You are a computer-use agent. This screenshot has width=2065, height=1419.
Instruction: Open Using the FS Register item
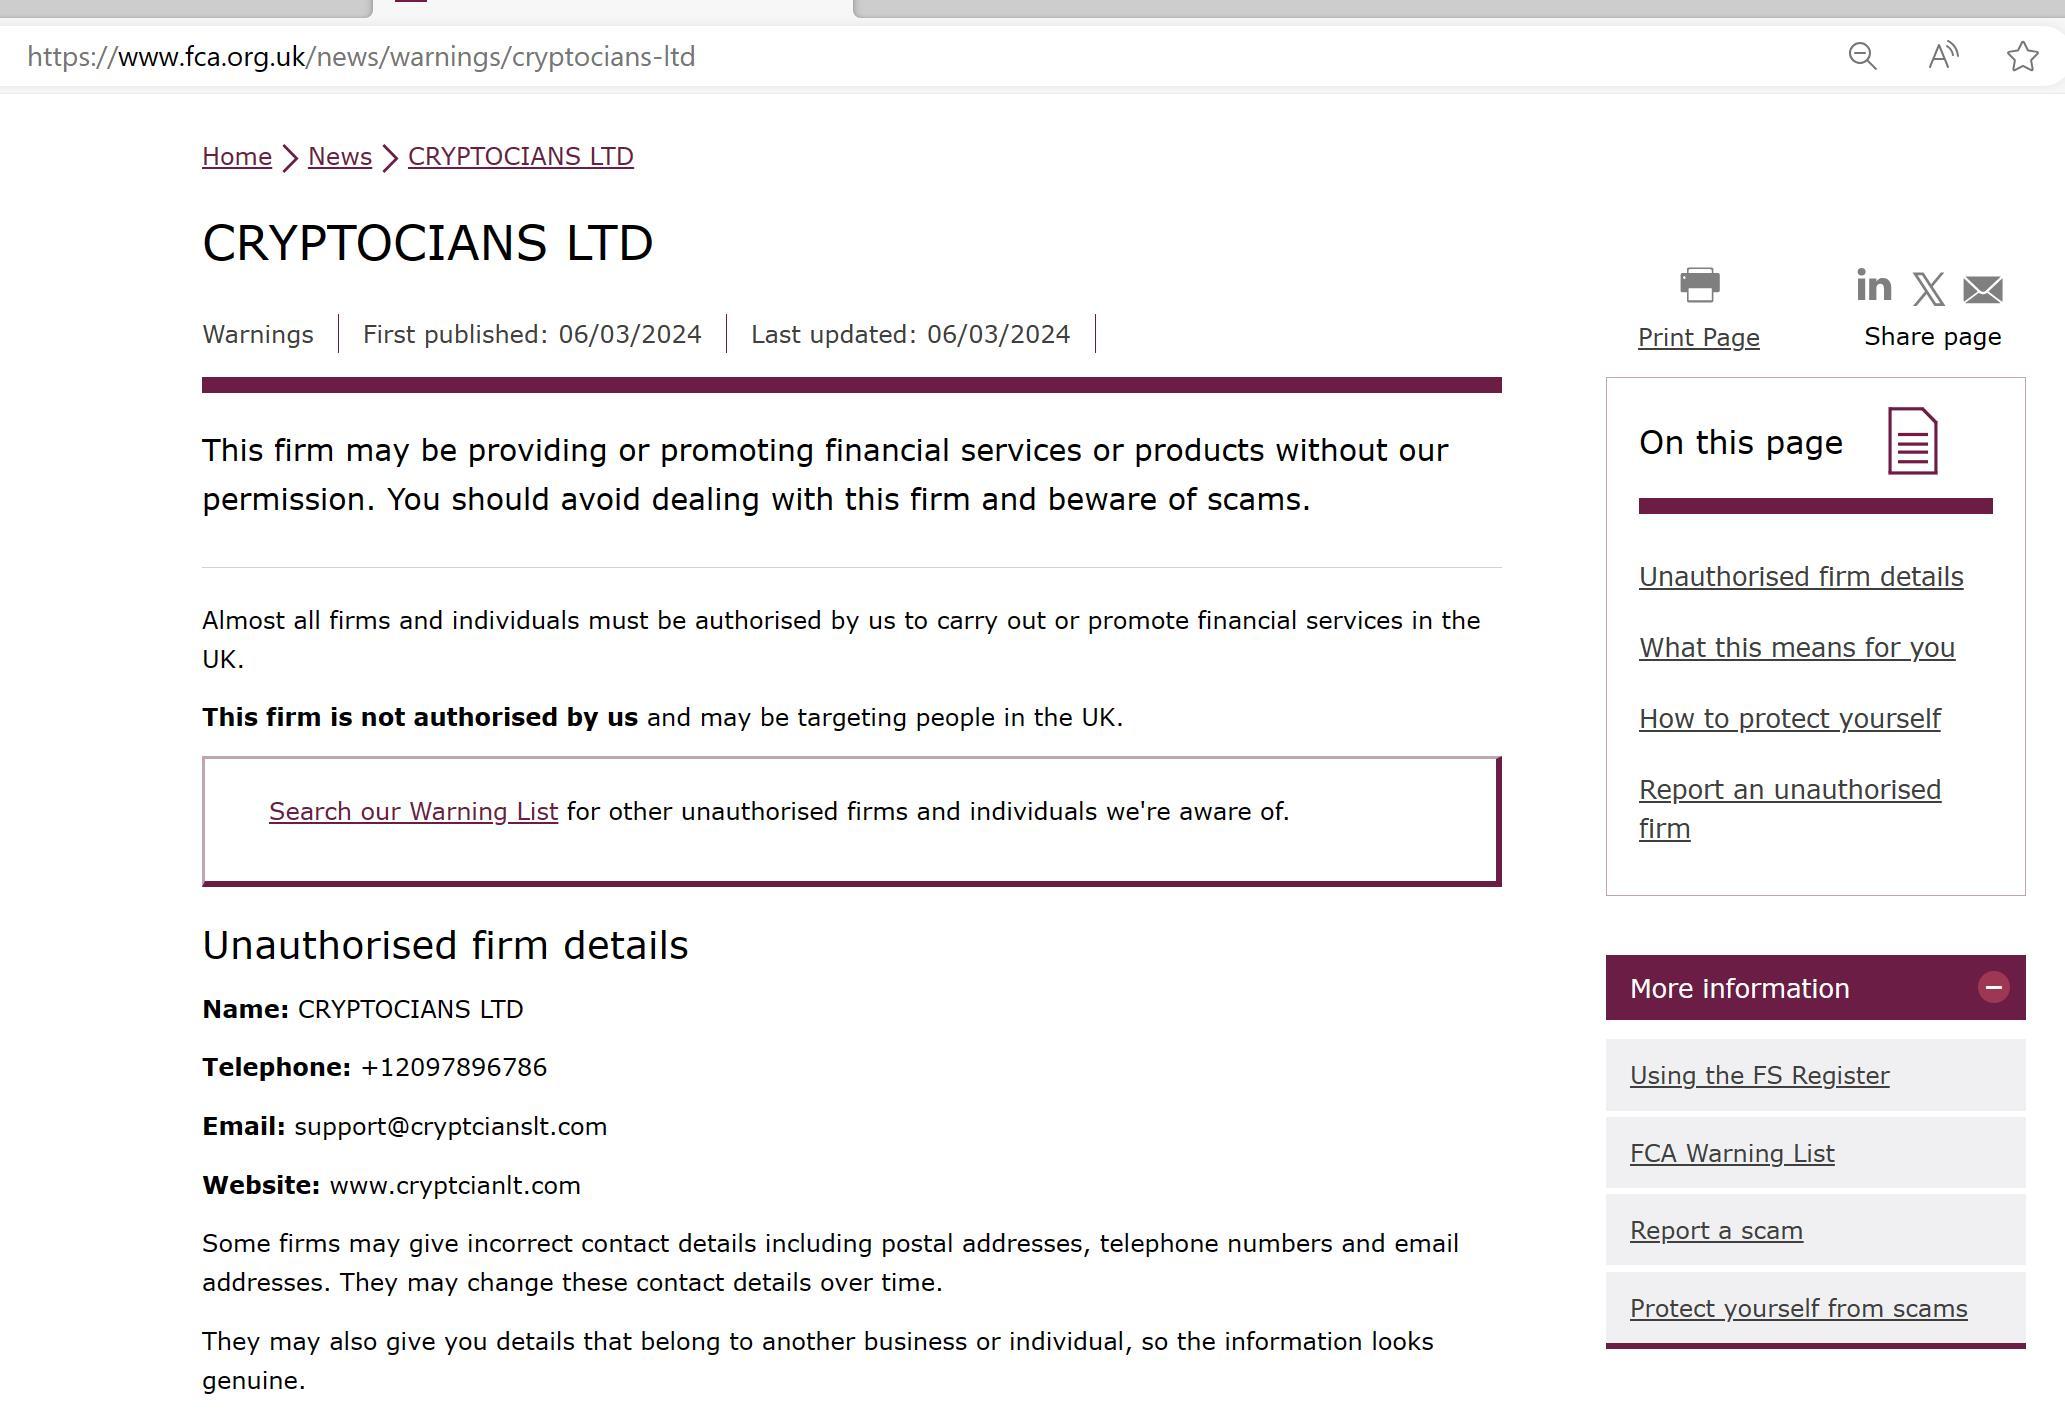(1759, 1076)
